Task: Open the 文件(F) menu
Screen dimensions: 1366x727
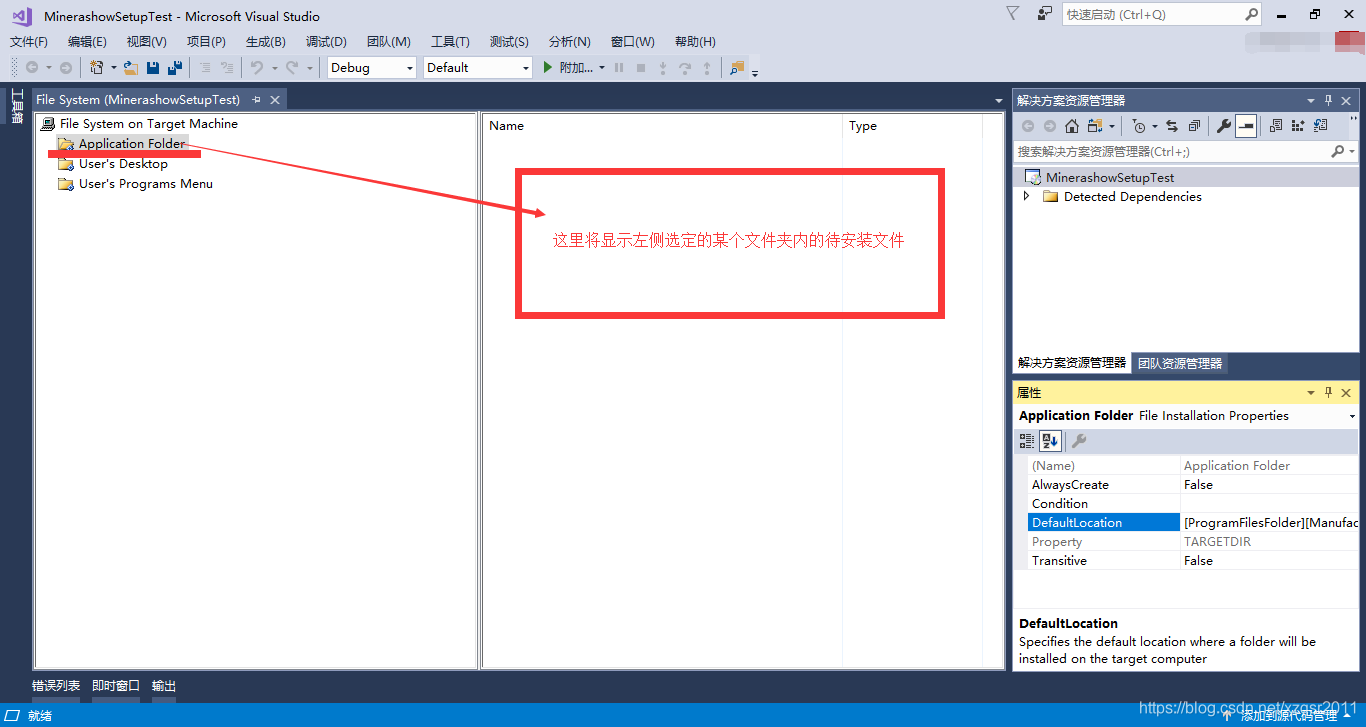Action: tap(29, 42)
